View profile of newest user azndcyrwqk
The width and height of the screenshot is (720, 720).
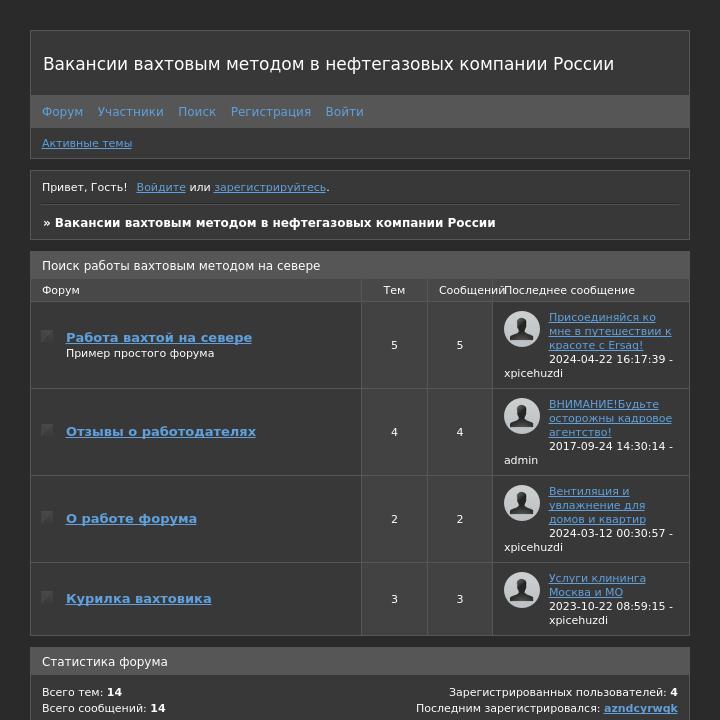click(x=640, y=708)
